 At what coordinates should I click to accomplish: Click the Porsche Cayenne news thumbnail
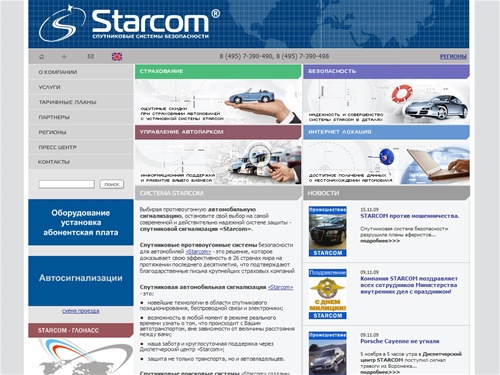point(327,353)
